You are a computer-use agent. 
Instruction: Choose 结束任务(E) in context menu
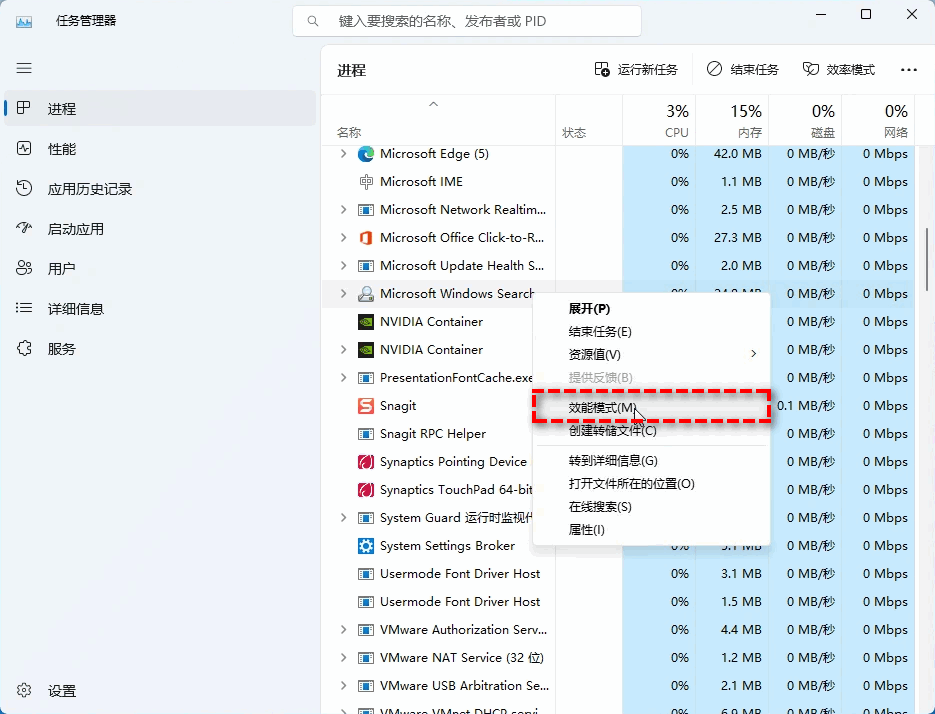651,332
